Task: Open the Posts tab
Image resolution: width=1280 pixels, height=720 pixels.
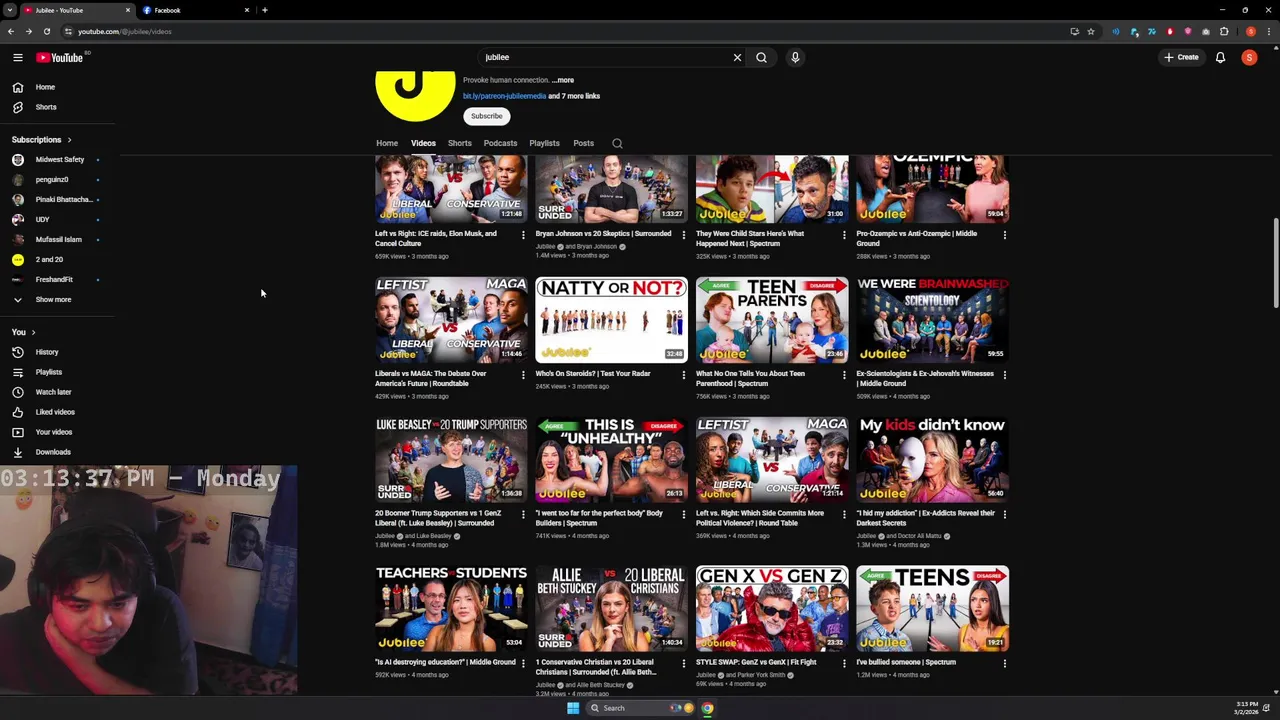Action: pyautogui.click(x=583, y=143)
